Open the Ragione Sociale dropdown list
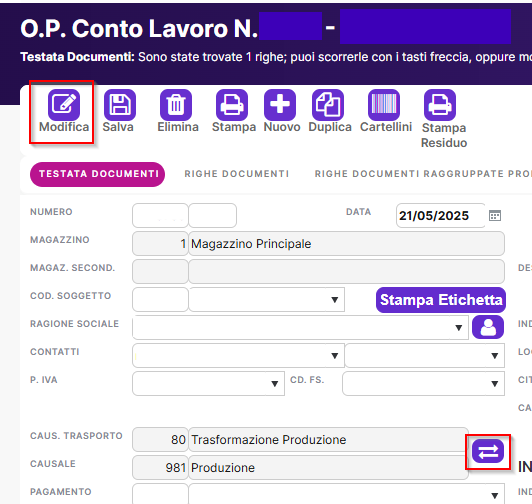This screenshot has height=504, width=532. pos(459,328)
